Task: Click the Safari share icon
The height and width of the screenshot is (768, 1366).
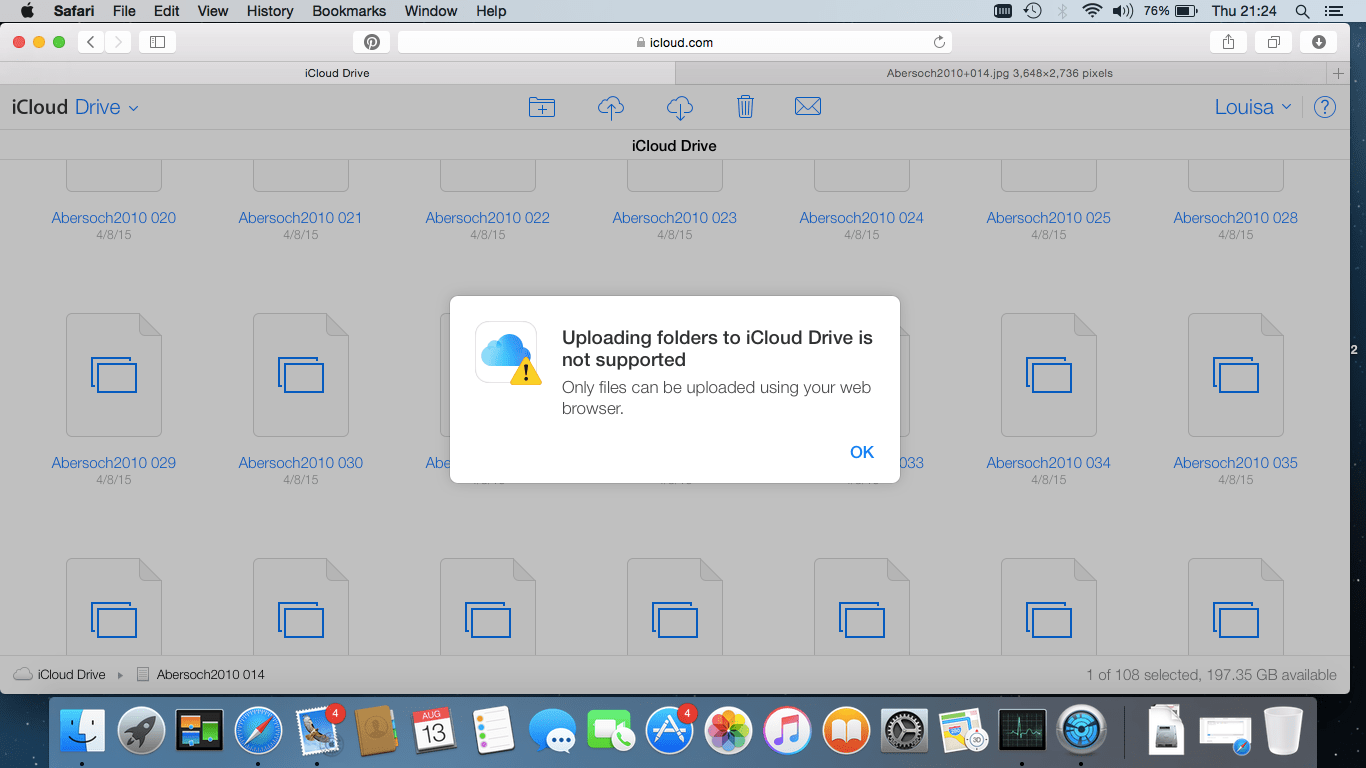Action: pos(1228,42)
